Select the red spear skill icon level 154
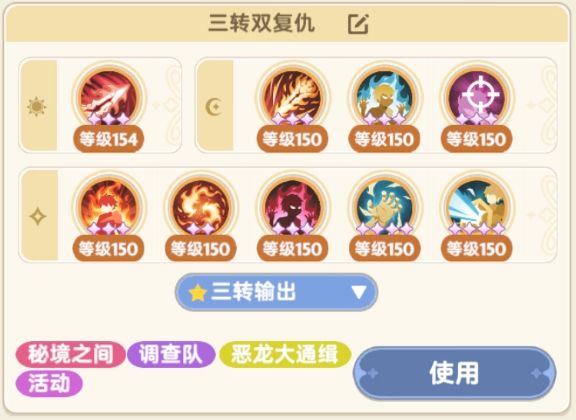Screen dimensions: 576x420 [x=109, y=98]
